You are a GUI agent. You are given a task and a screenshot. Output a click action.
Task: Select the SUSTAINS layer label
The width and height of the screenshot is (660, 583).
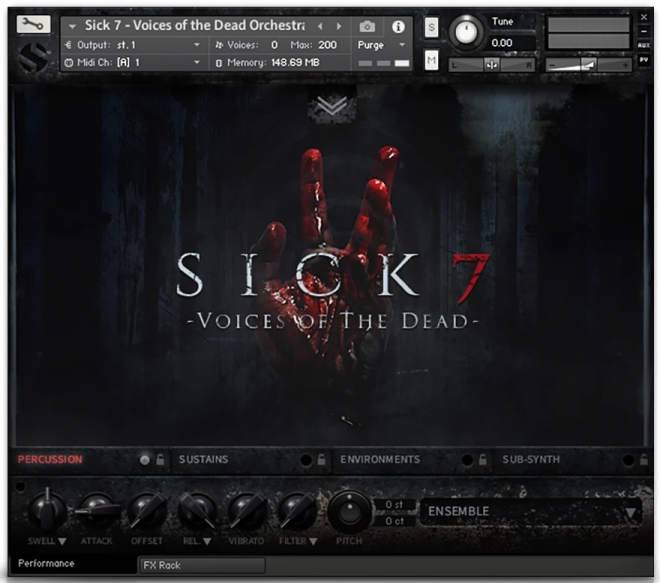(203, 460)
